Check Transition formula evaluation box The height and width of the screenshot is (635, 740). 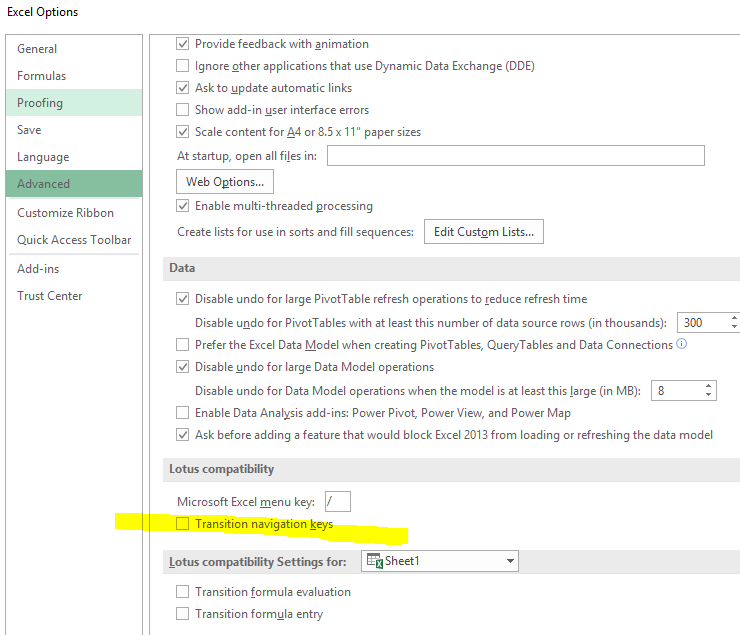tap(183, 592)
